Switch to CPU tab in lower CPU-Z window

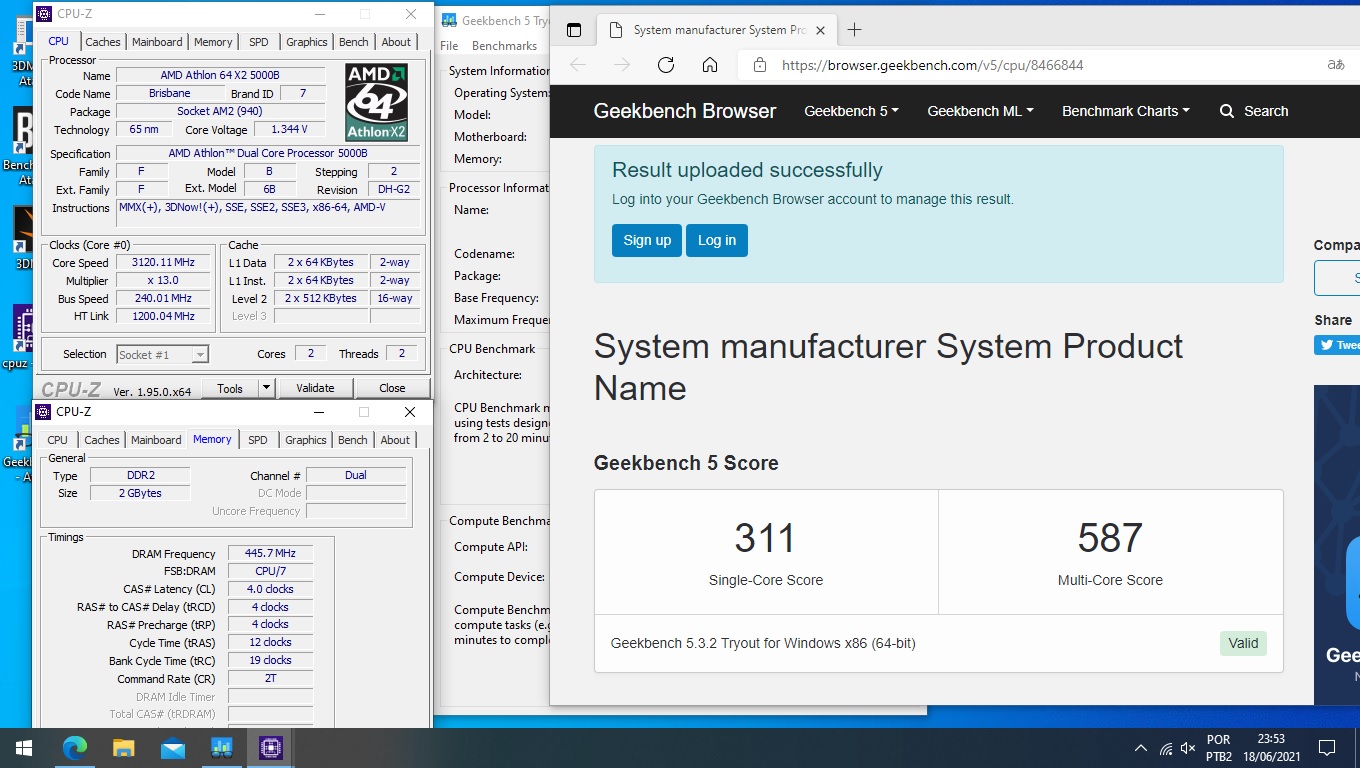(58, 440)
